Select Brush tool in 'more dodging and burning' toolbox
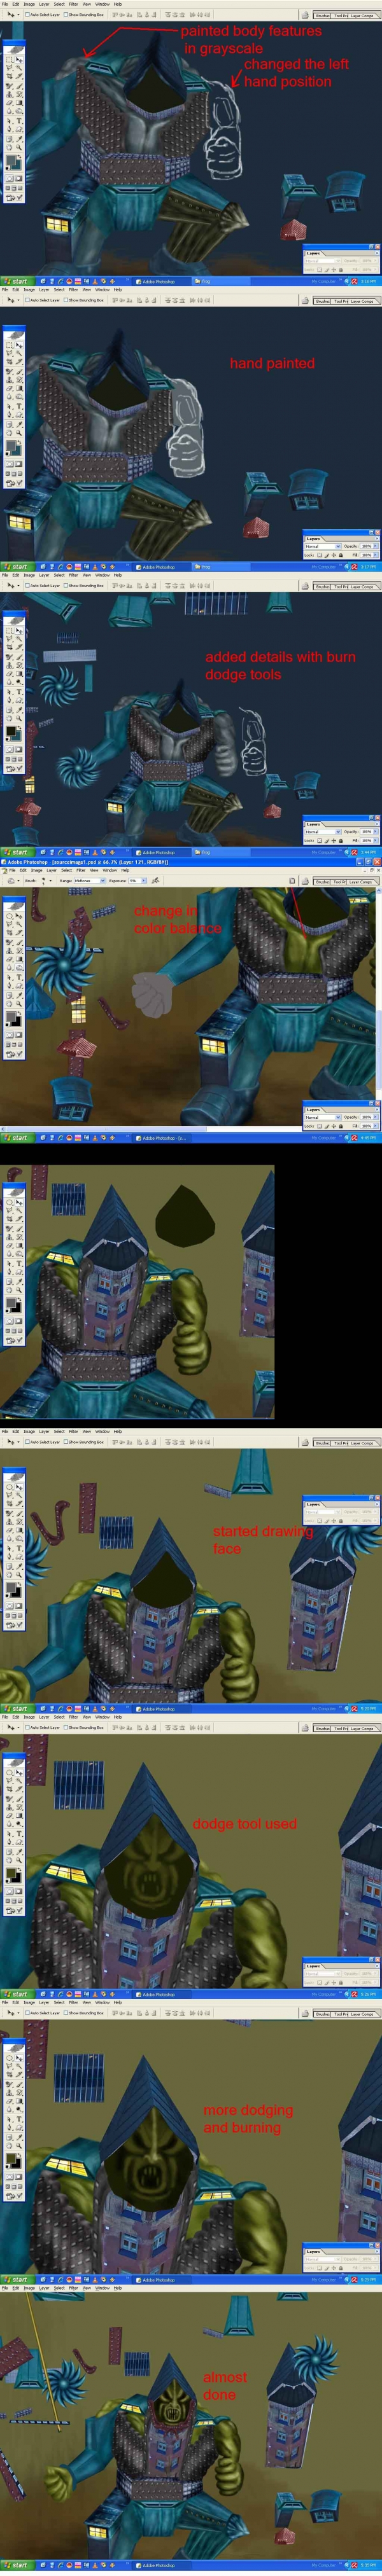 (x=19, y=2085)
